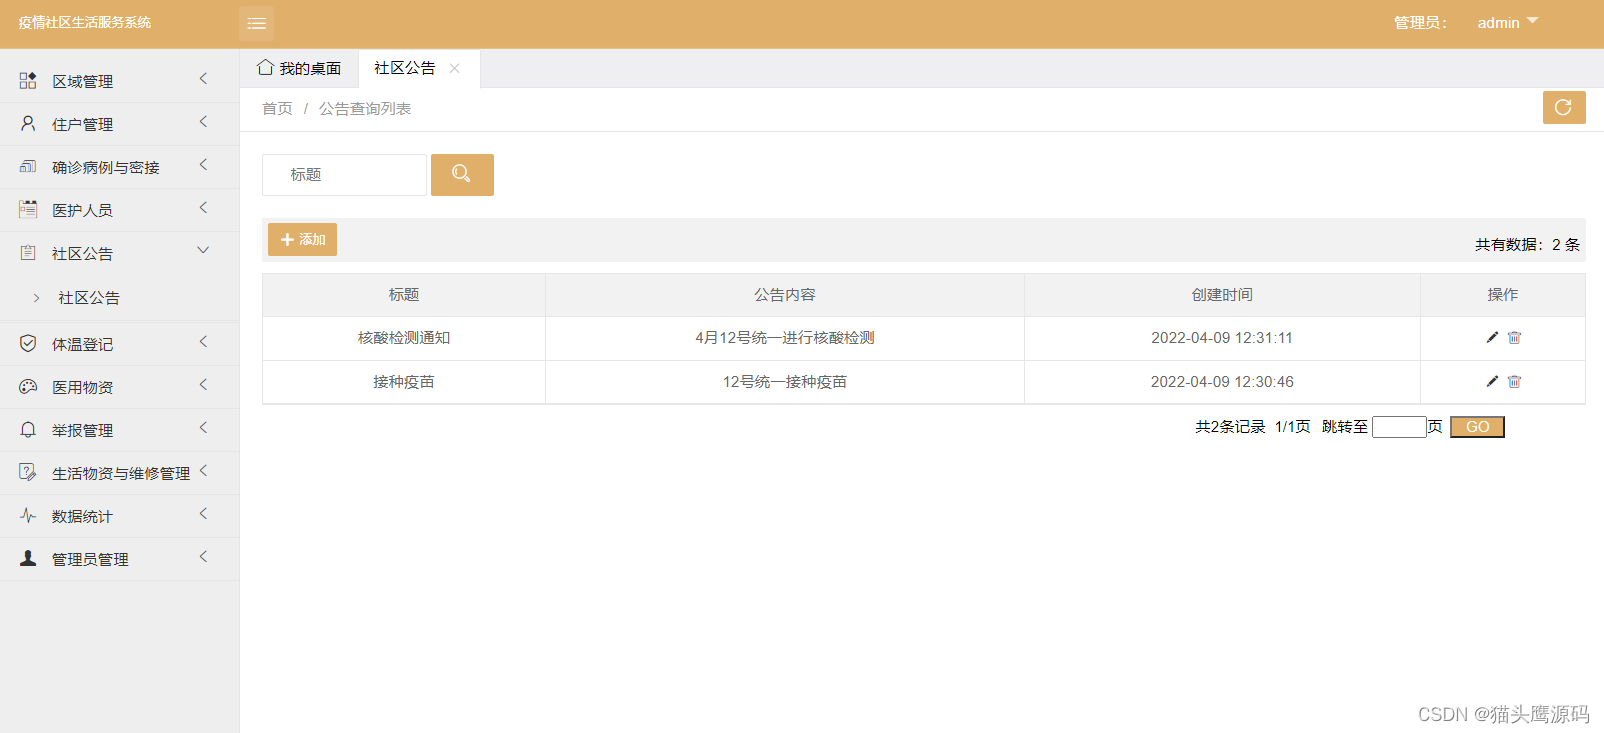Delete the 核酸检测通知 row with trash icon

click(x=1514, y=337)
